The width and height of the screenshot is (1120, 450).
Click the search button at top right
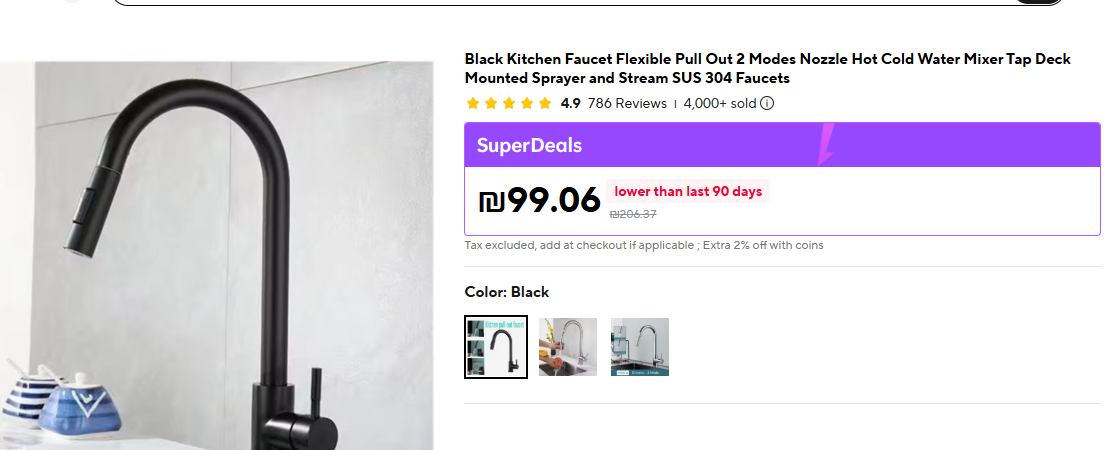click(x=1040, y=2)
